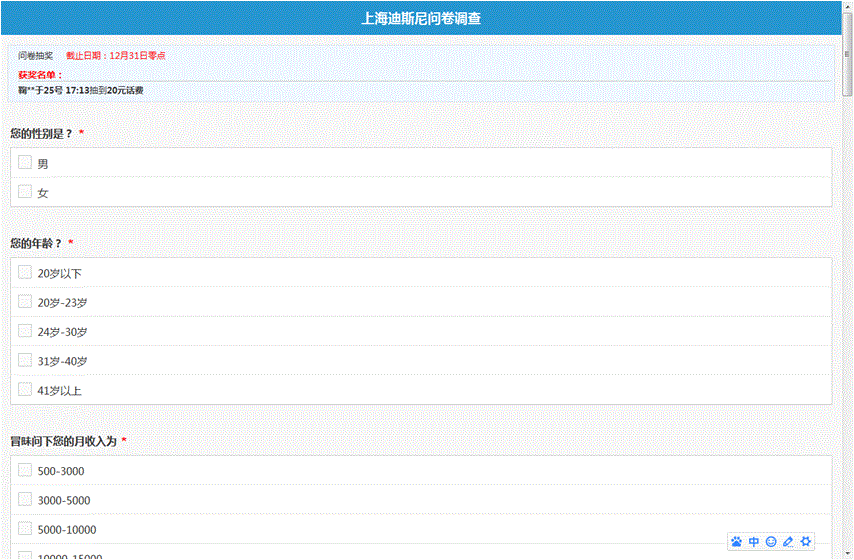
Task: Check the 3000-5000 income option
Action: tap(25, 499)
